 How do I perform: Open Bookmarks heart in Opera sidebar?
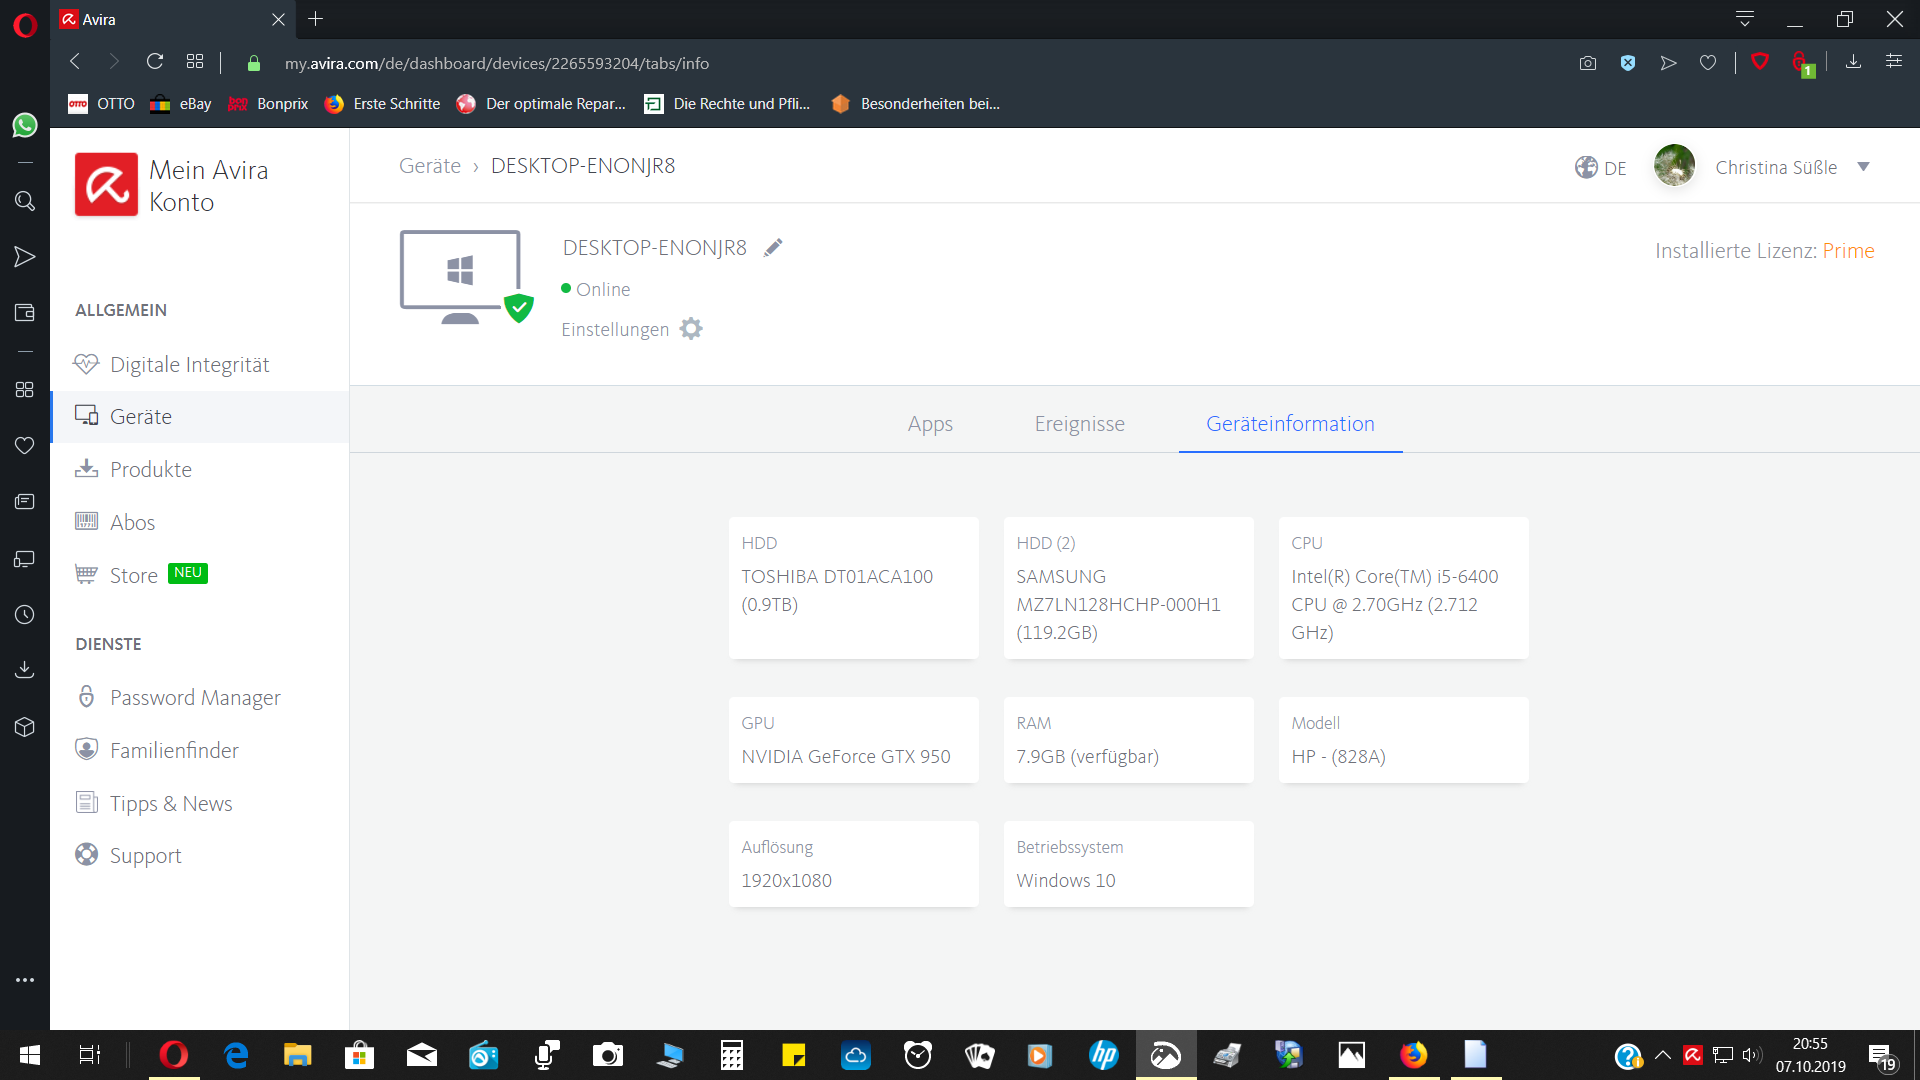click(25, 445)
